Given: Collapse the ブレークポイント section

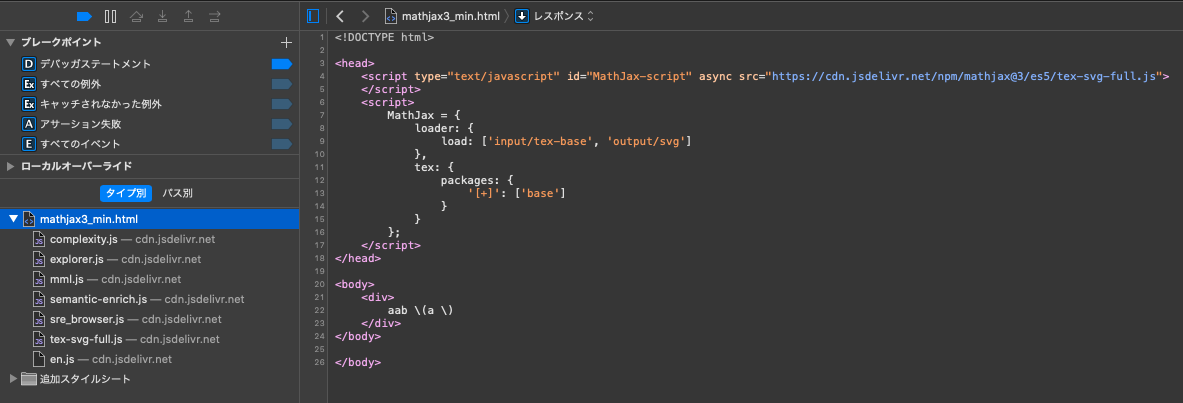Looking at the screenshot, I should pyautogui.click(x=11, y=42).
